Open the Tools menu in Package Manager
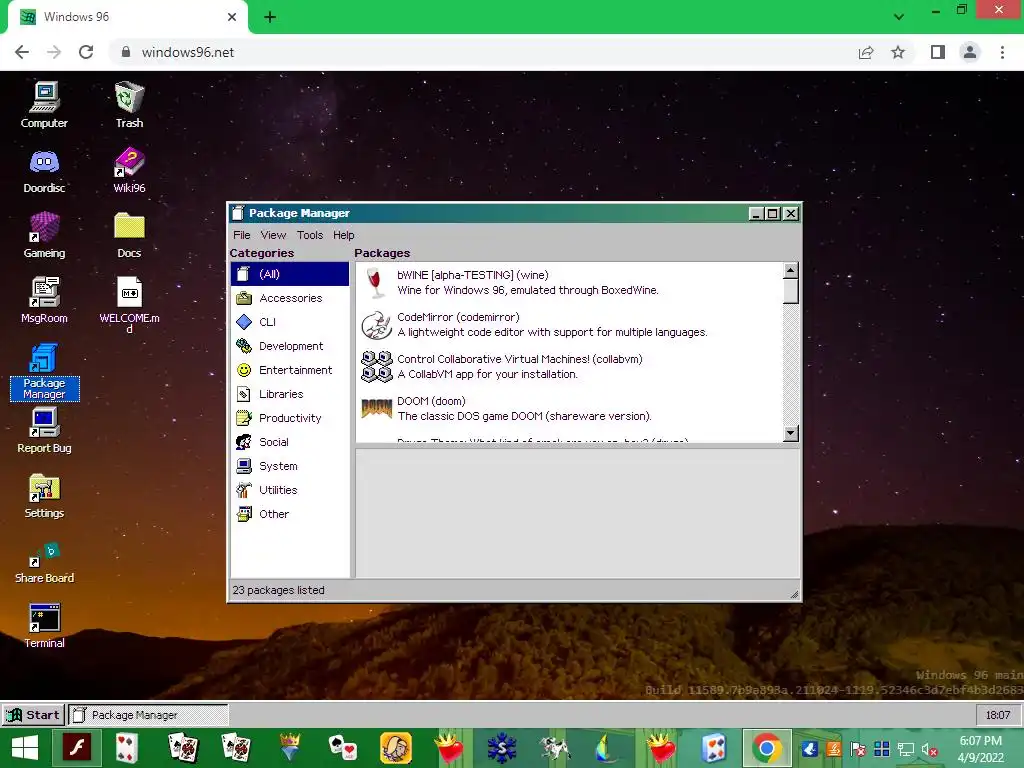Viewport: 1024px width, 768px height. 310,235
